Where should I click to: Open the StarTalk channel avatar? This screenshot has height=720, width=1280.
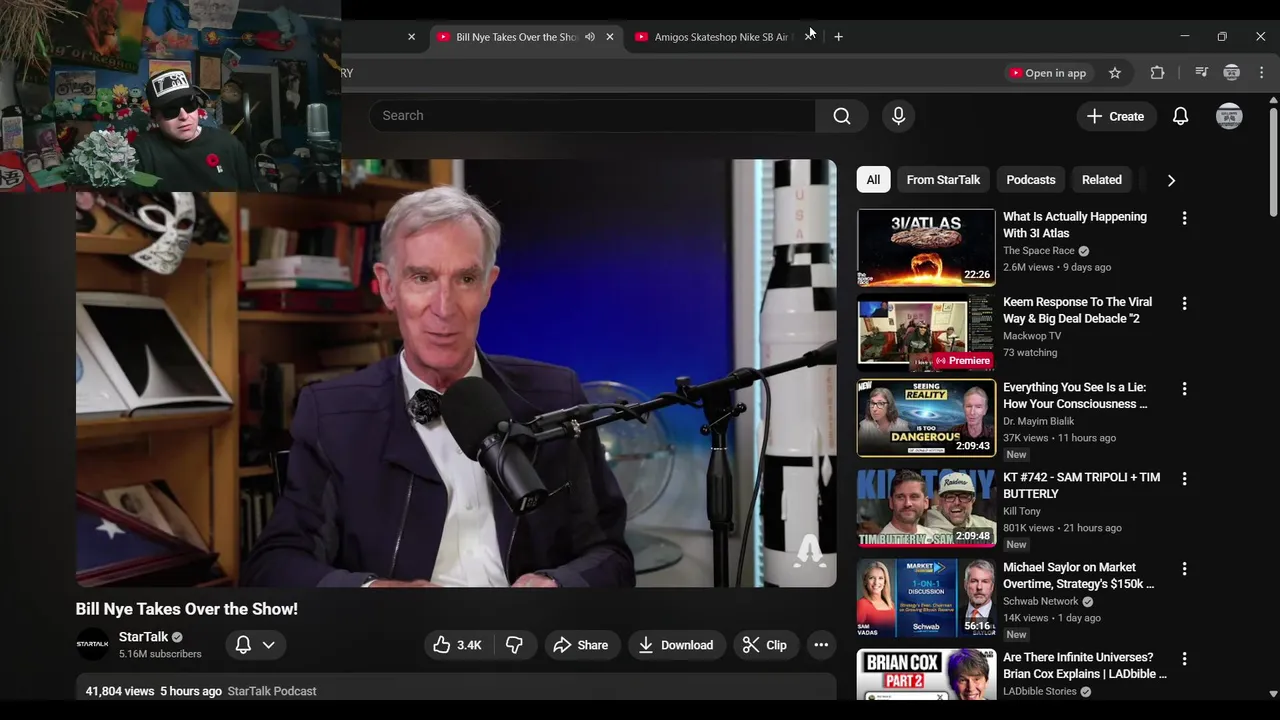point(92,645)
